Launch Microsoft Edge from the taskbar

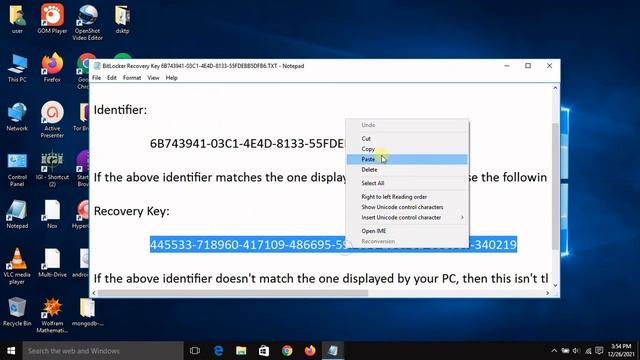click(x=218, y=351)
